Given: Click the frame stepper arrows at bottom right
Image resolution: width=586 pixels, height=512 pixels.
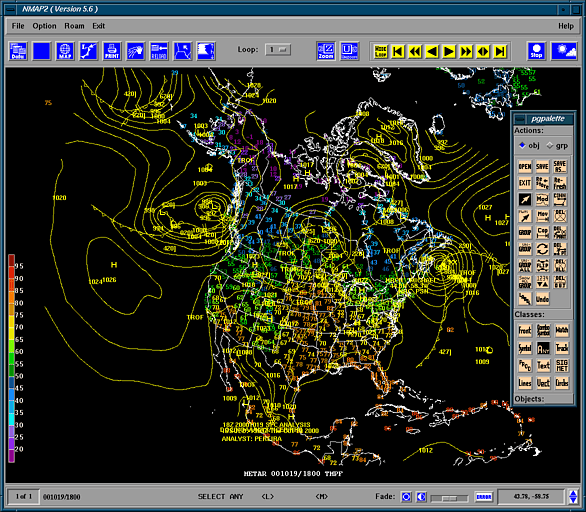Looking at the screenshot, I should point(573,497).
